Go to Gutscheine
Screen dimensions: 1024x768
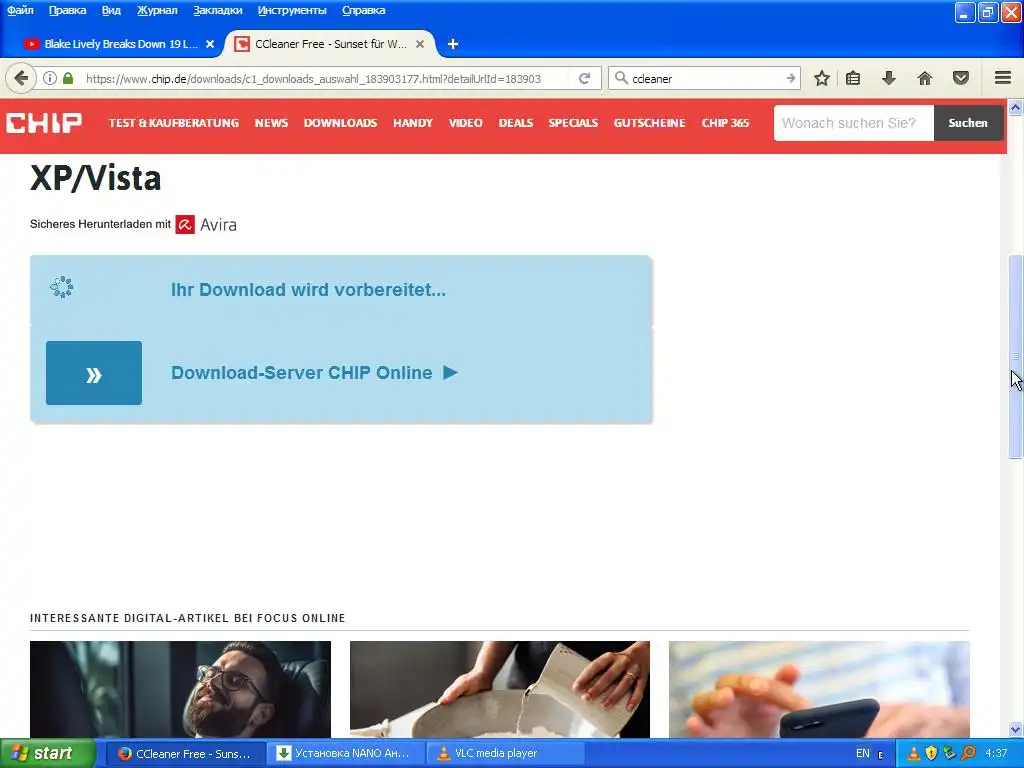650,123
